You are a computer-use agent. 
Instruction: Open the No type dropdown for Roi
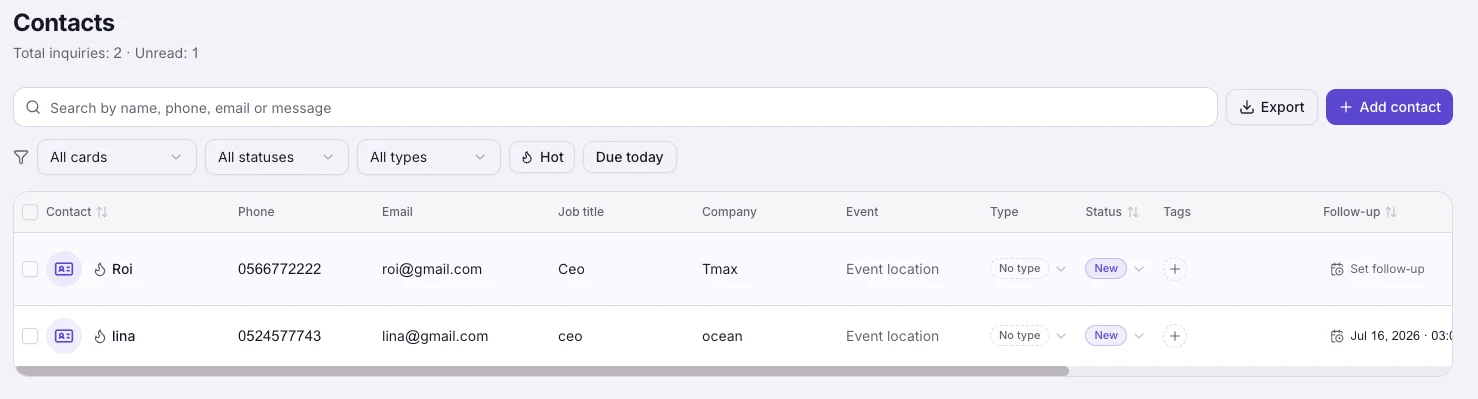[x=1028, y=269]
